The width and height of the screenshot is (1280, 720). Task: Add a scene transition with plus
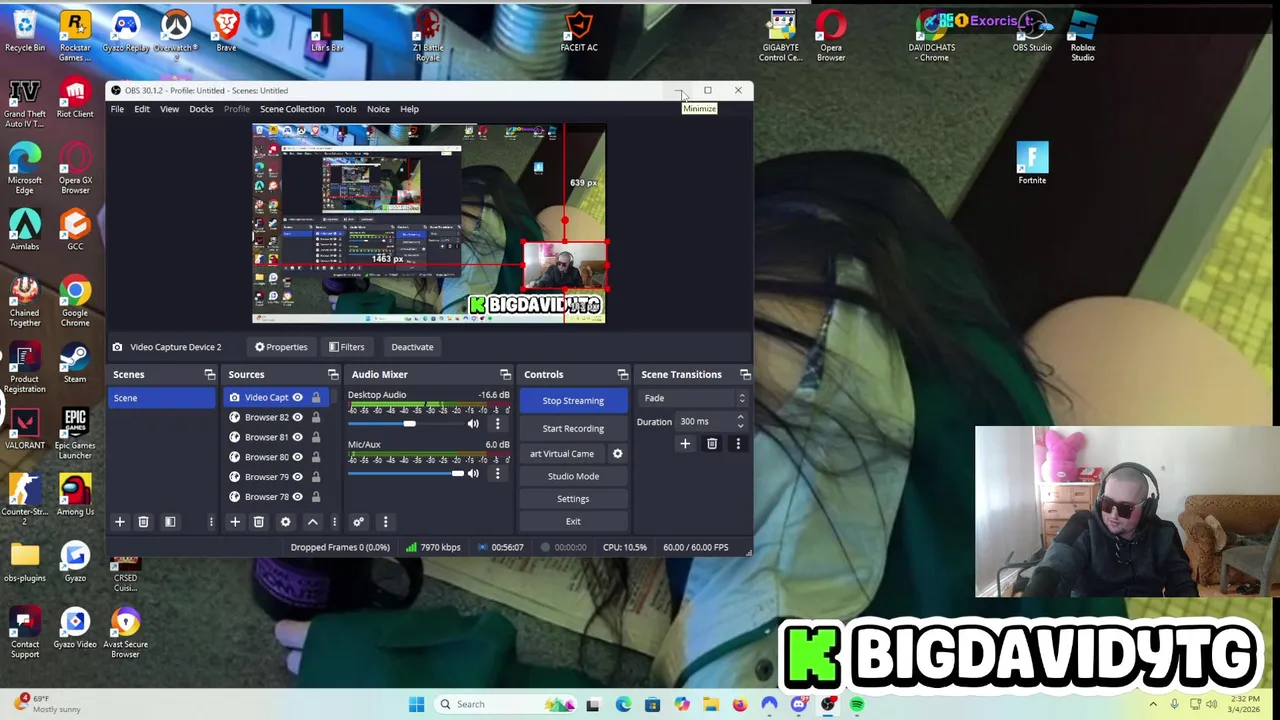click(x=685, y=444)
